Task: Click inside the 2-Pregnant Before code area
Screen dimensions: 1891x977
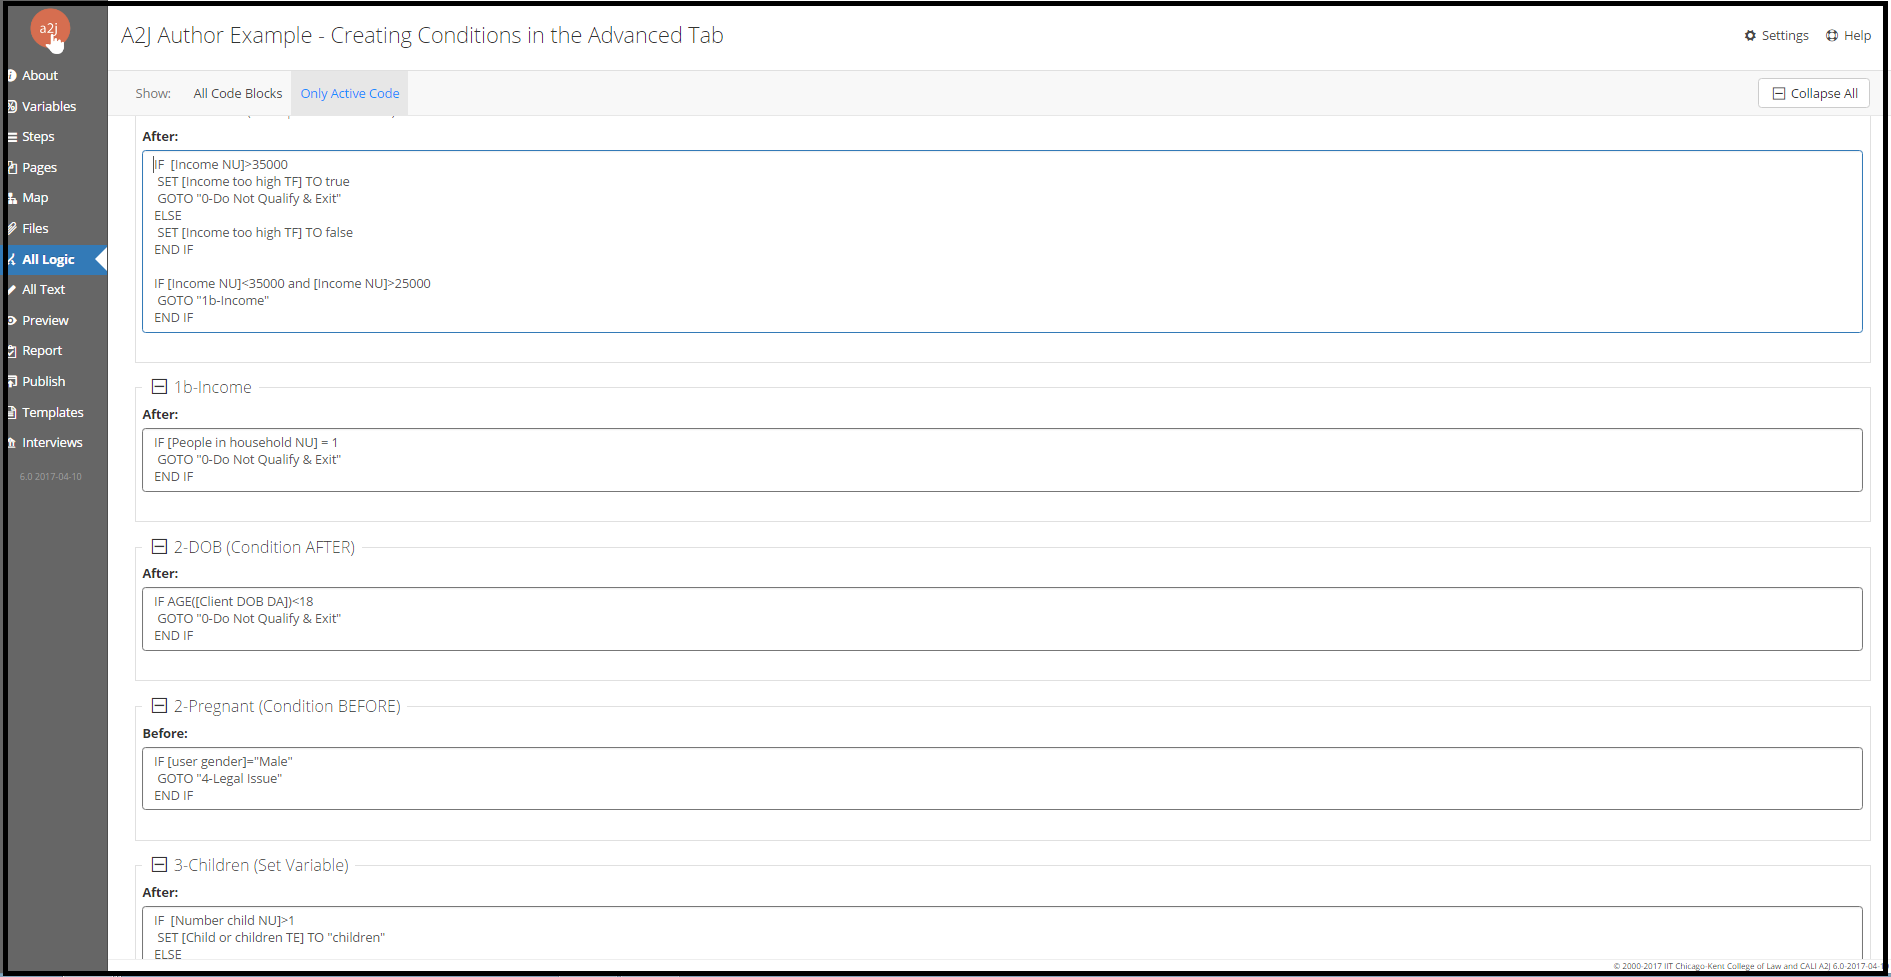Action: click(x=800, y=778)
